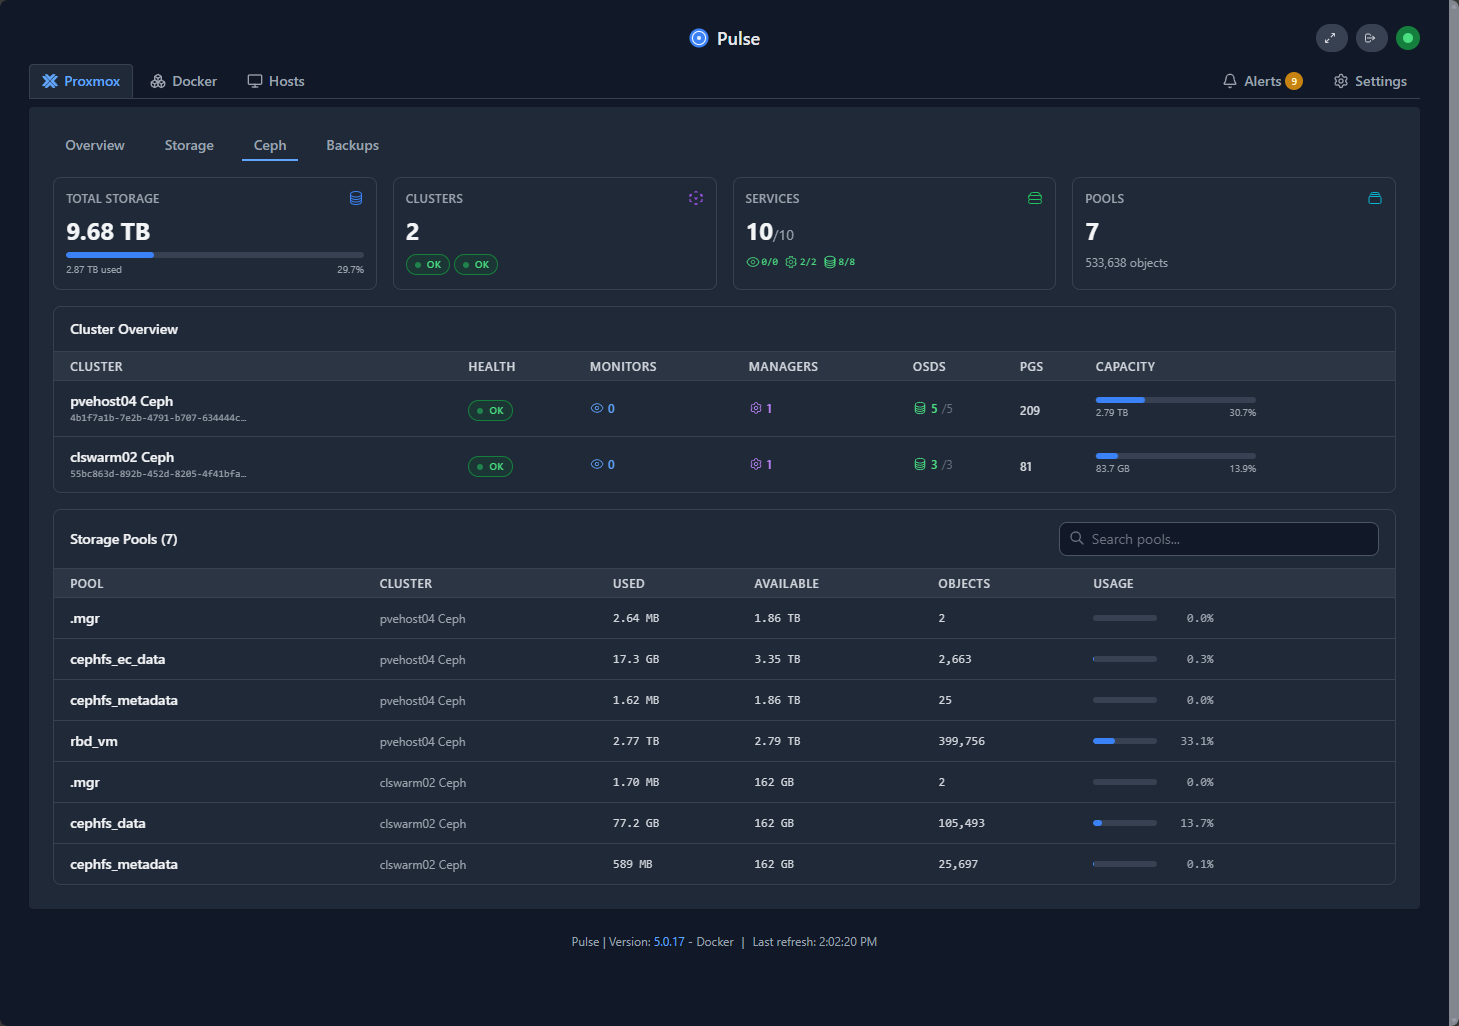Open Alerts via the bell icon

1230,80
